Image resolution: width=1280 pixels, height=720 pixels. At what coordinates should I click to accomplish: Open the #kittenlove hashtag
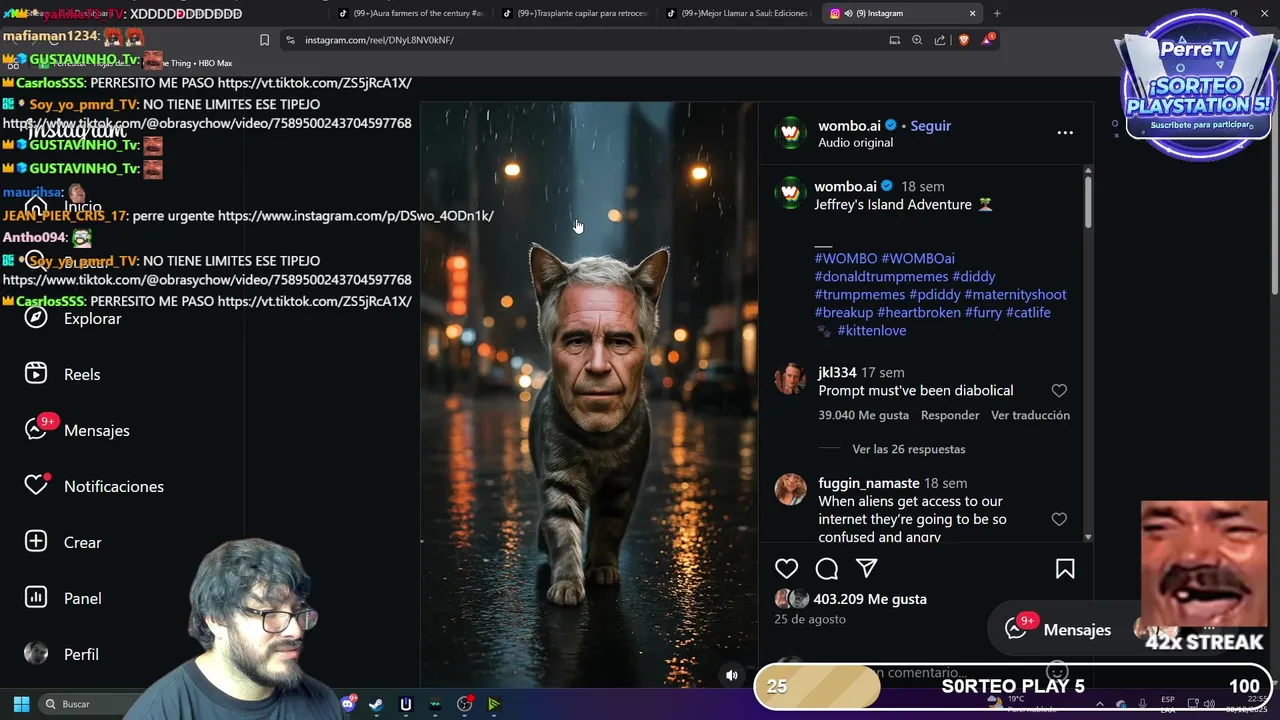(x=872, y=330)
